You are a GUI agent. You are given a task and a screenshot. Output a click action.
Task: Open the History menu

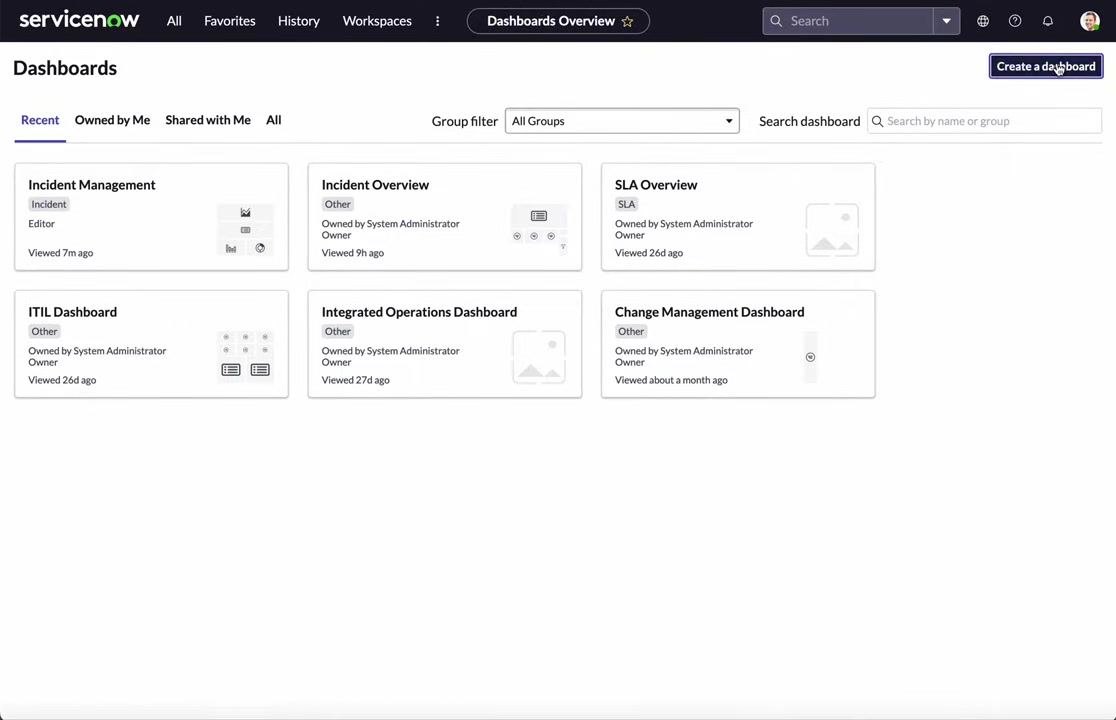click(298, 21)
